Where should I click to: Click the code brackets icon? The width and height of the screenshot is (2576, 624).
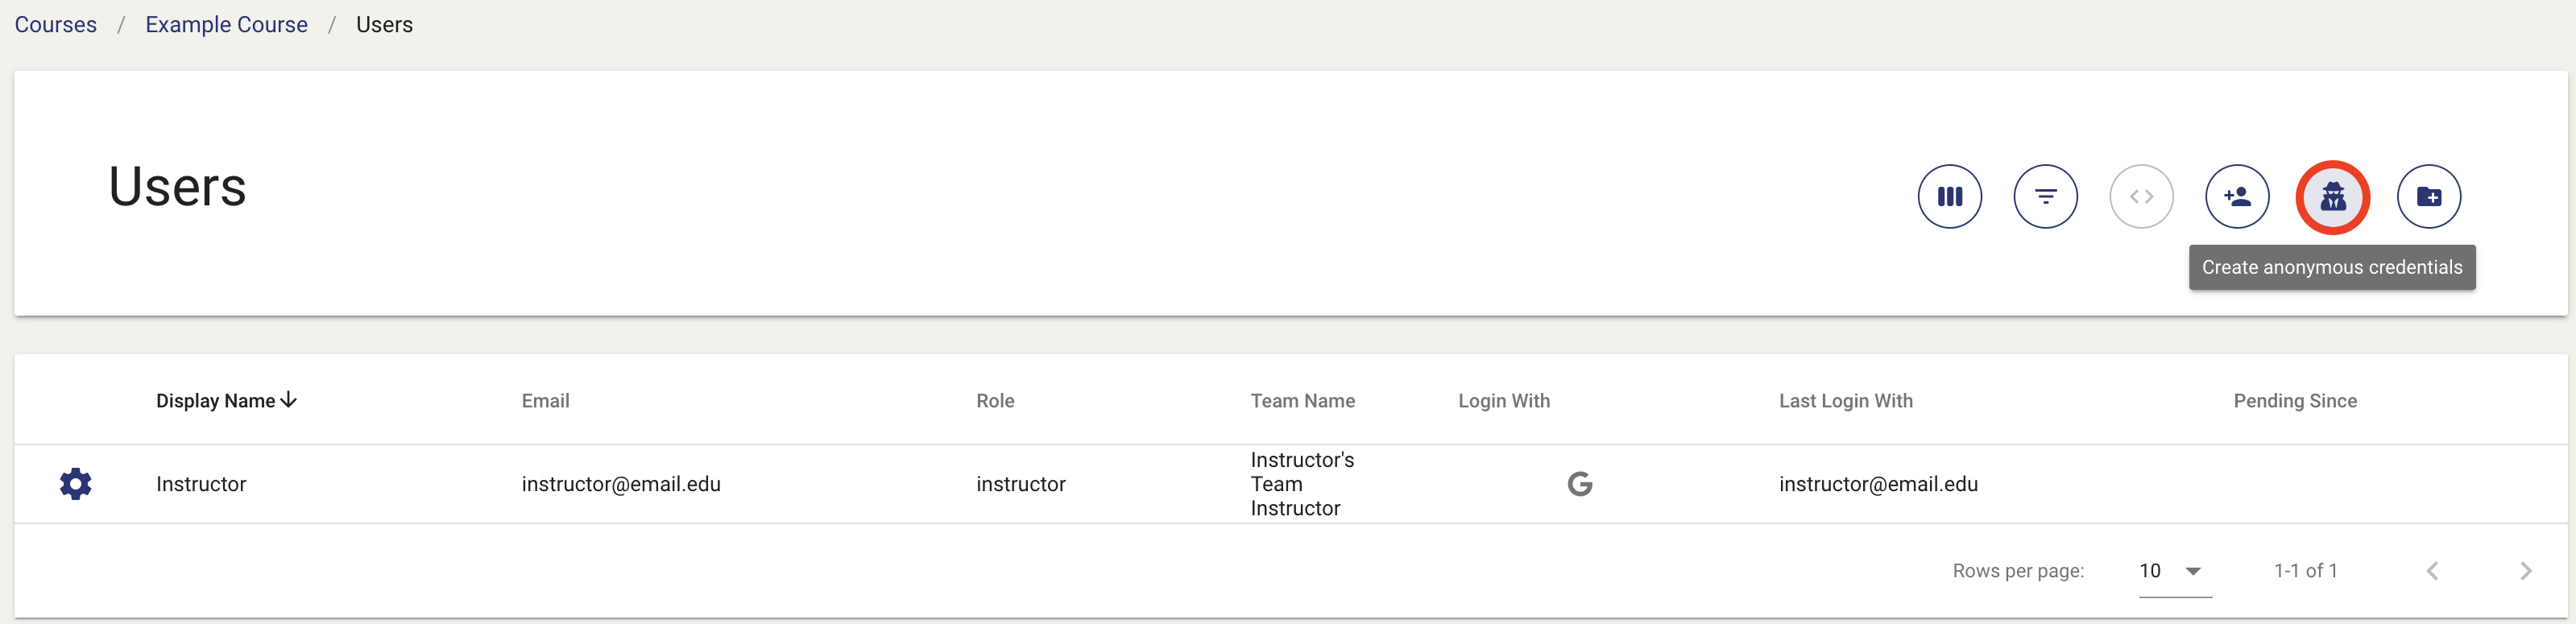coord(2141,196)
